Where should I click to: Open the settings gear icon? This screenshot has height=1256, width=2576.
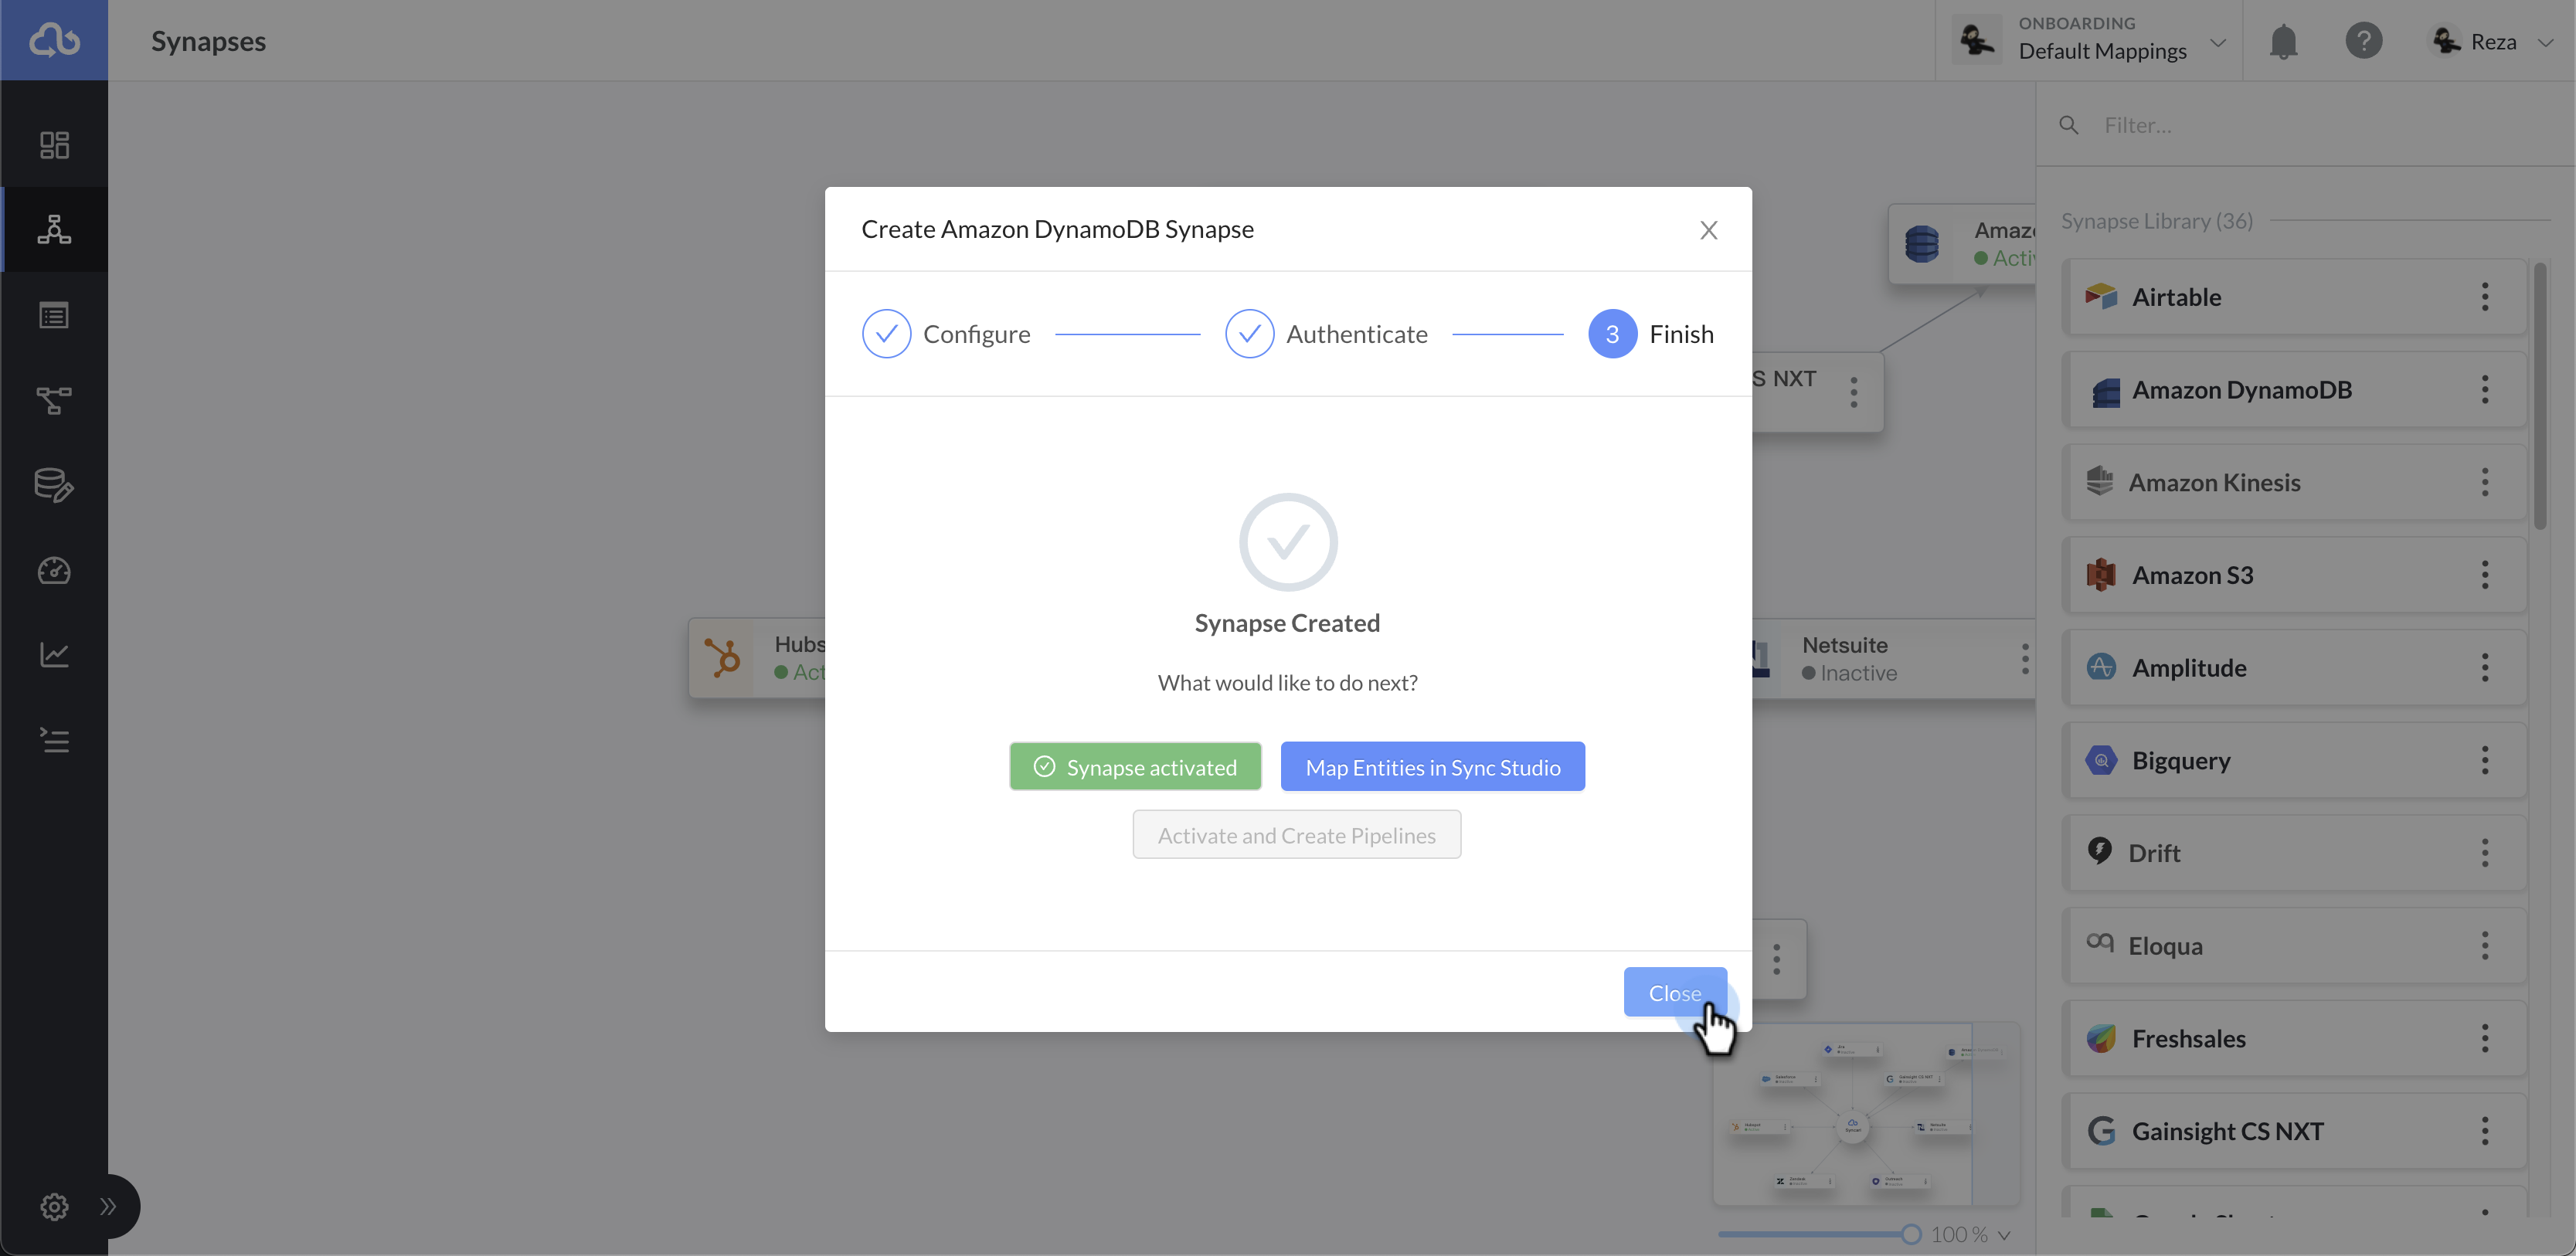pyautogui.click(x=54, y=1206)
